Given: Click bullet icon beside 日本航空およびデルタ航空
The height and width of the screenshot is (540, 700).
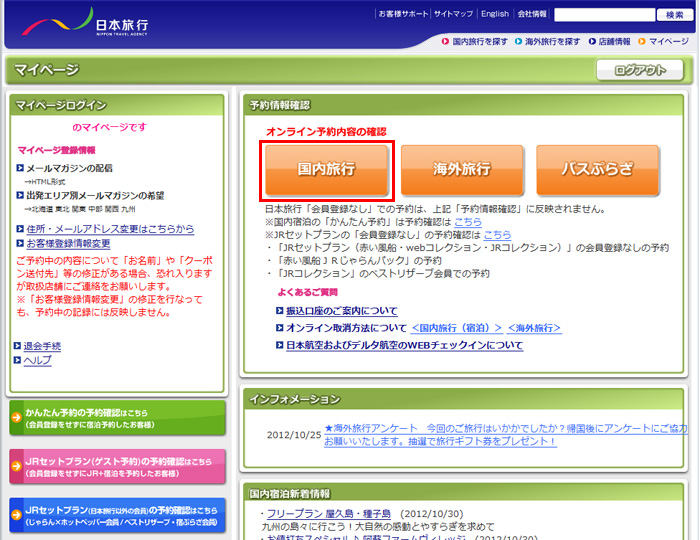Looking at the screenshot, I should click(x=279, y=345).
